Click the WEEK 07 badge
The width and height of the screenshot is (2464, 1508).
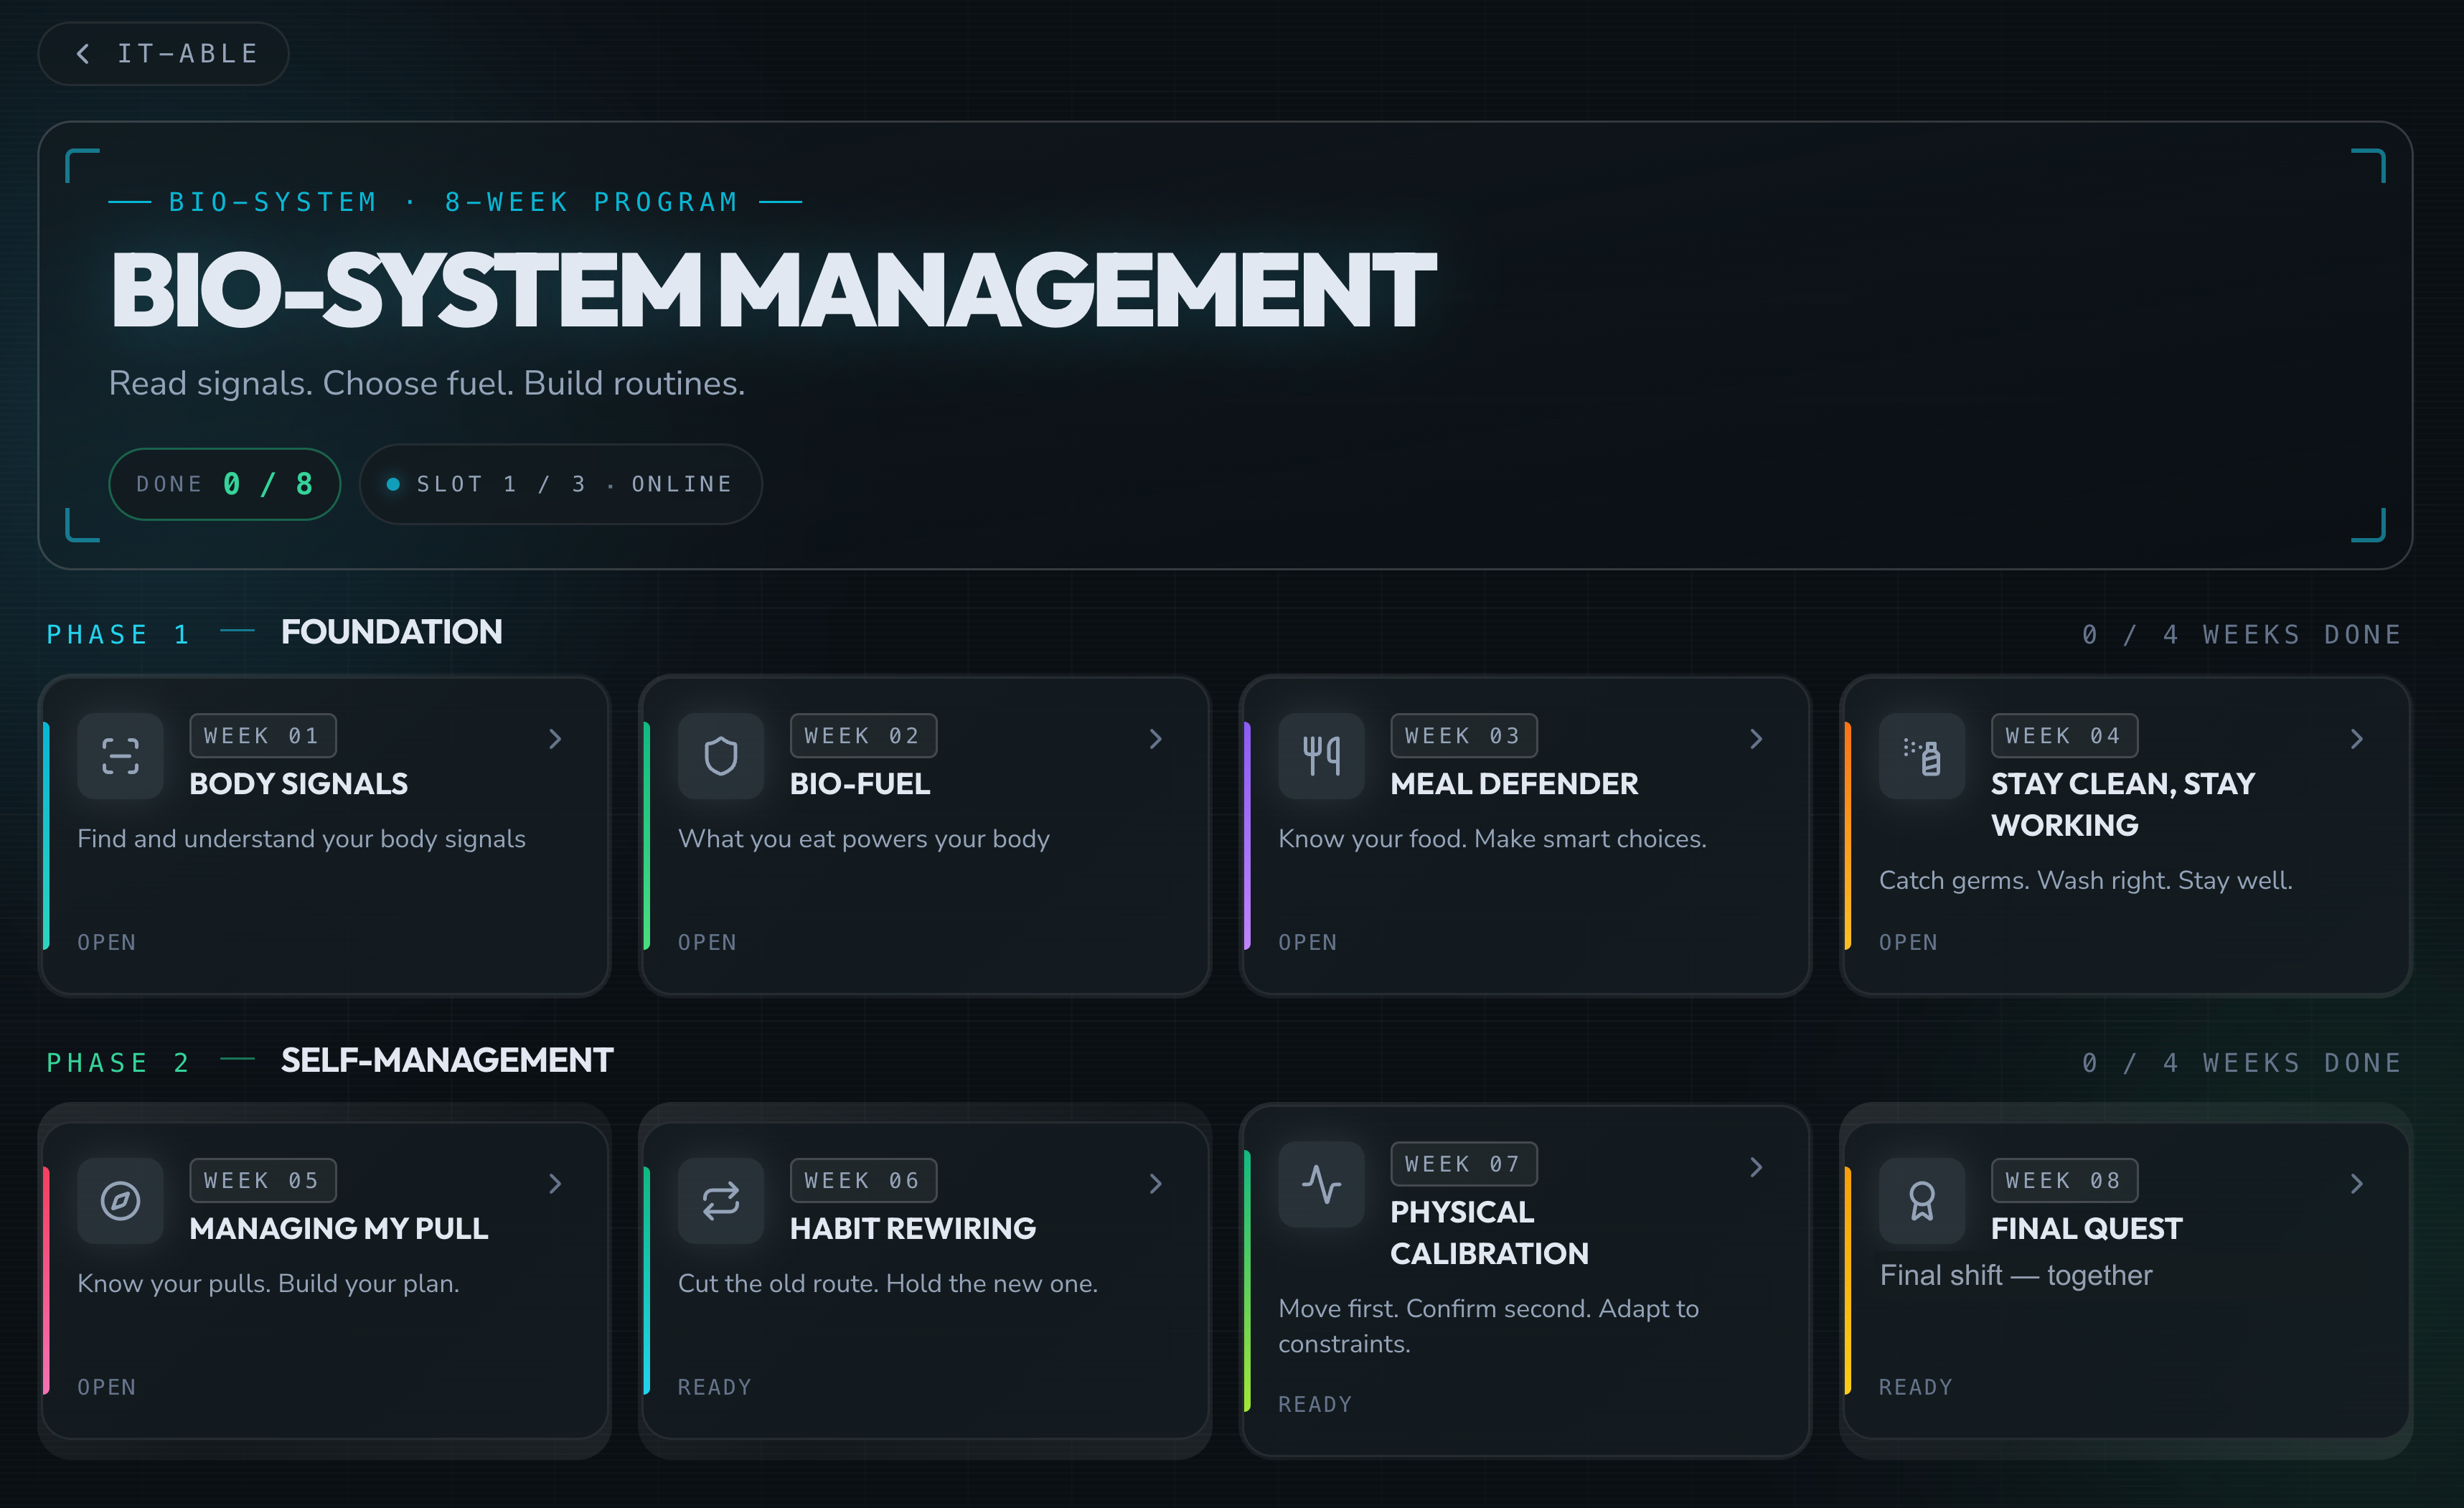pos(1464,1164)
